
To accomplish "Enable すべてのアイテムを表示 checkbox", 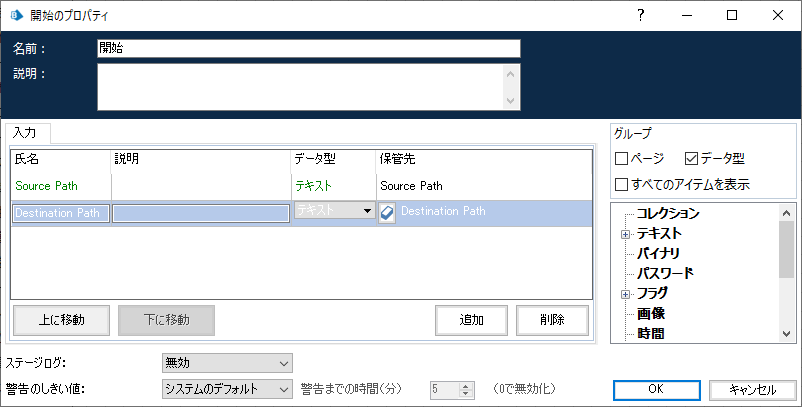I will pos(621,184).
